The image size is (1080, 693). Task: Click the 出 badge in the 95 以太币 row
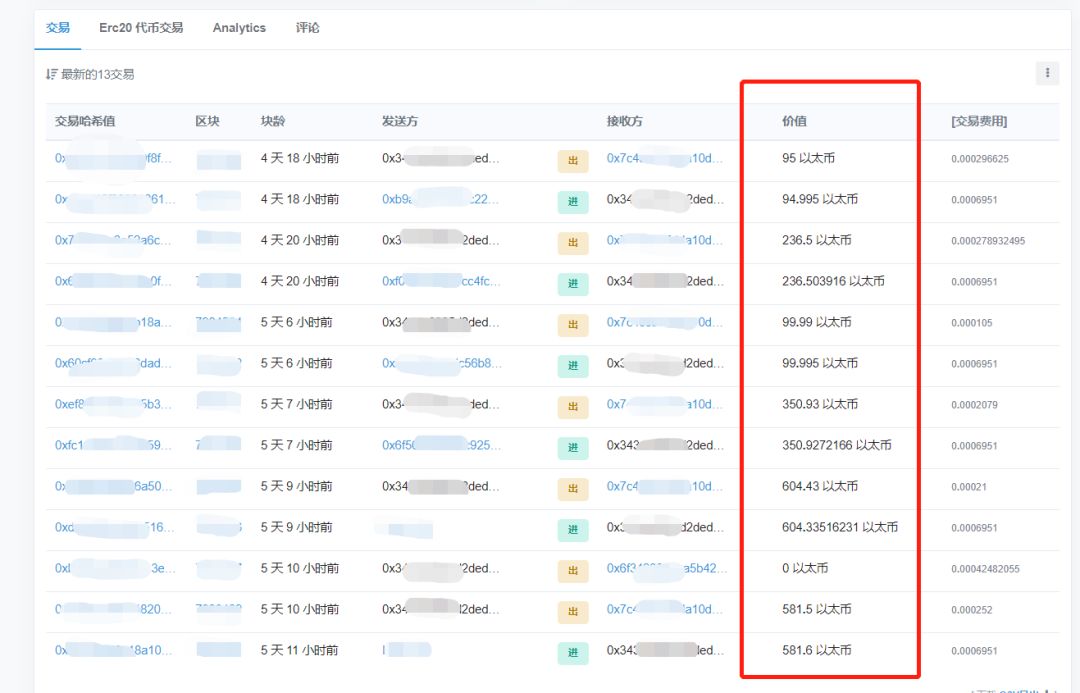[573, 160]
